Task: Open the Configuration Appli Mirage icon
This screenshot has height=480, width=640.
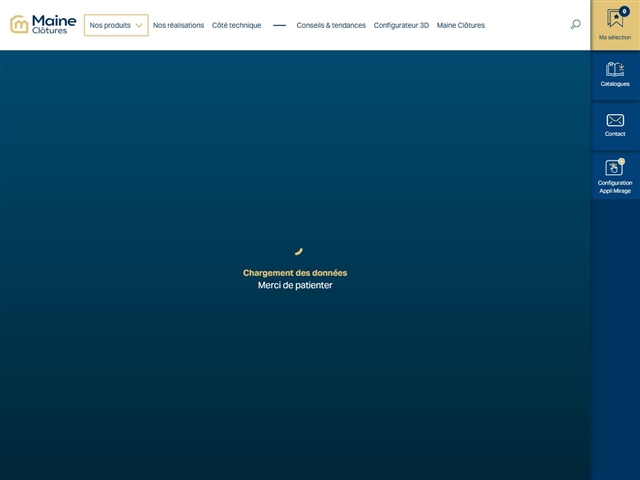Action: (x=614, y=168)
